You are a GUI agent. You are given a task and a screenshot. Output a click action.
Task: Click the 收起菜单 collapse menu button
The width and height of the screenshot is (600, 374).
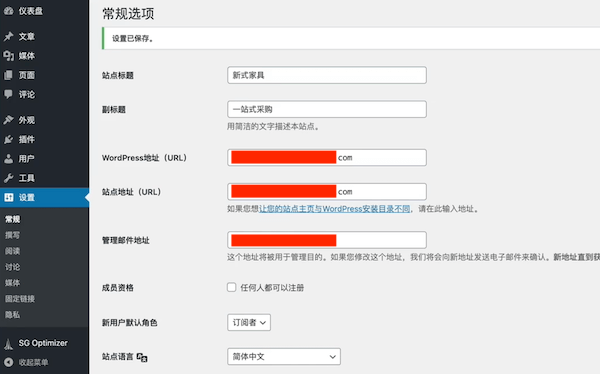(x=44, y=362)
